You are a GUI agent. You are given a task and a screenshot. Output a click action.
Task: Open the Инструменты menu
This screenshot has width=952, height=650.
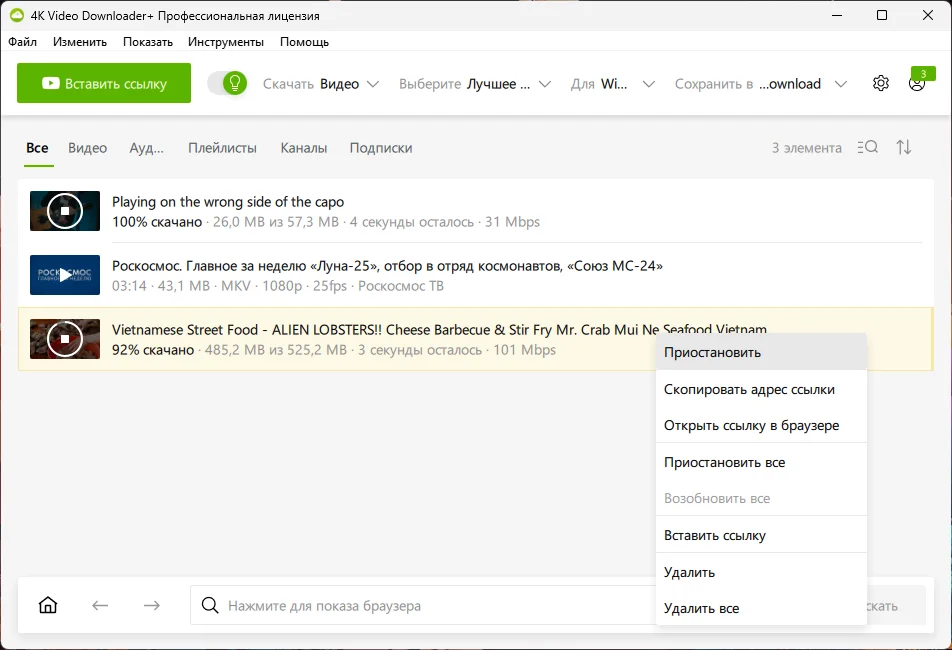(x=226, y=42)
